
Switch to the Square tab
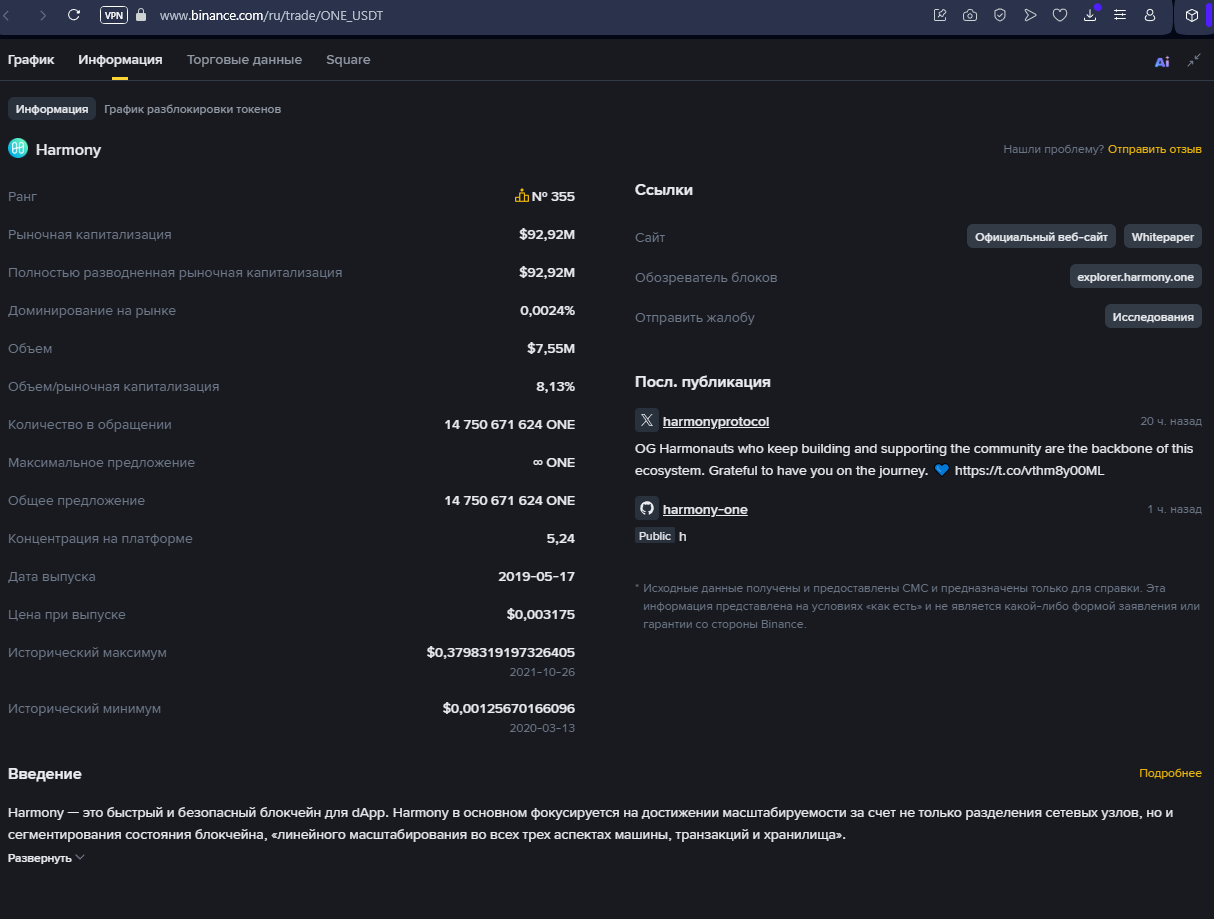coord(348,60)
